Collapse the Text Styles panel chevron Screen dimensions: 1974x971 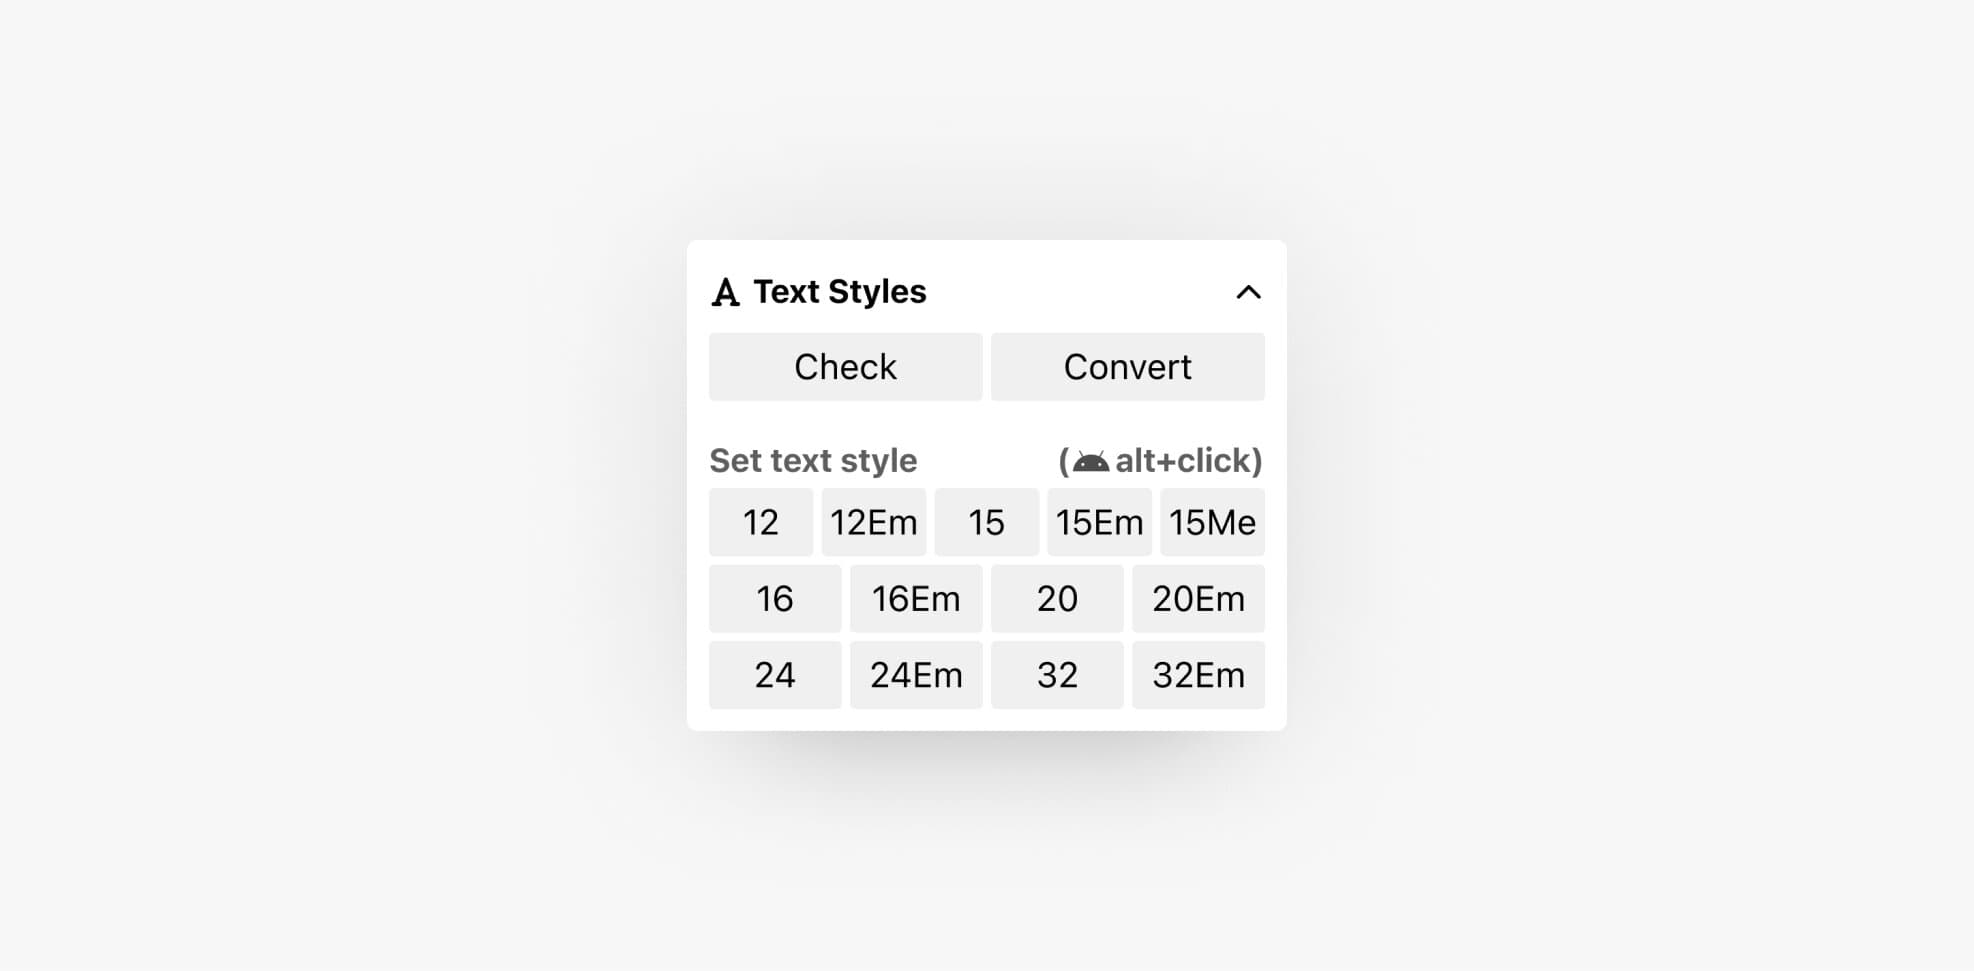(x=1248, y=292)
